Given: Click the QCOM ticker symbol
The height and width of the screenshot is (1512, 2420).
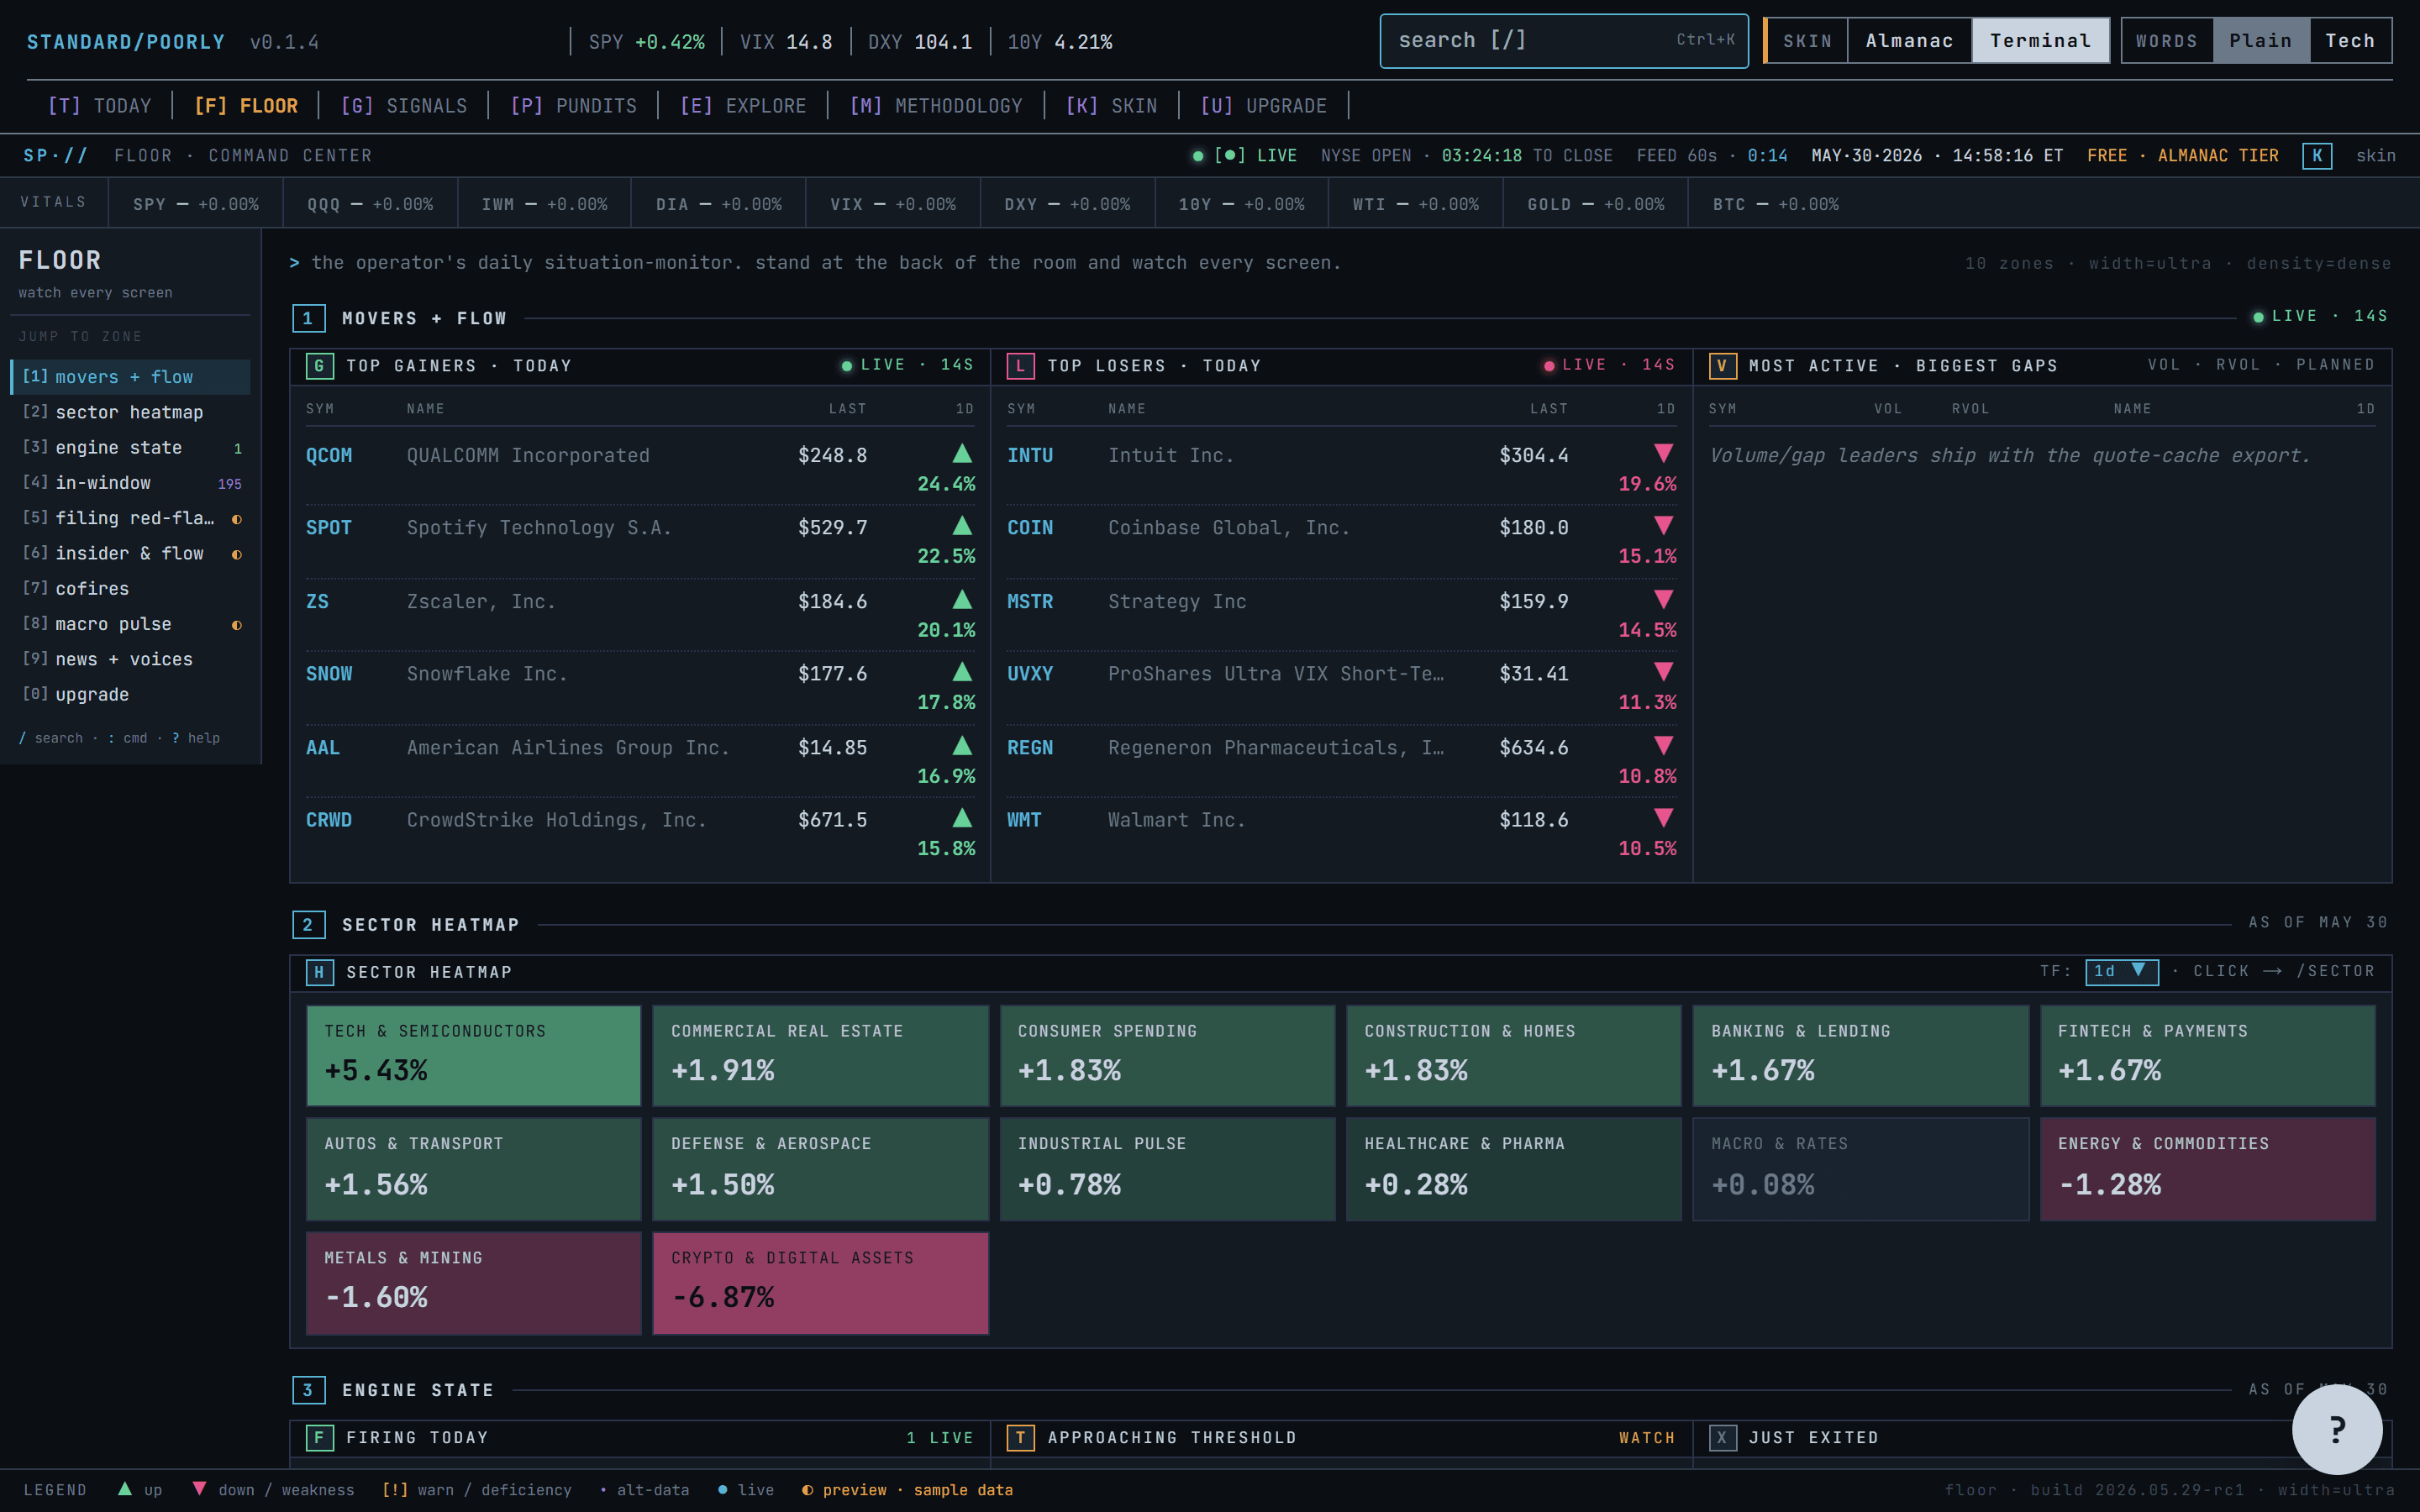Looking at the screenshot, I should 329,455.
